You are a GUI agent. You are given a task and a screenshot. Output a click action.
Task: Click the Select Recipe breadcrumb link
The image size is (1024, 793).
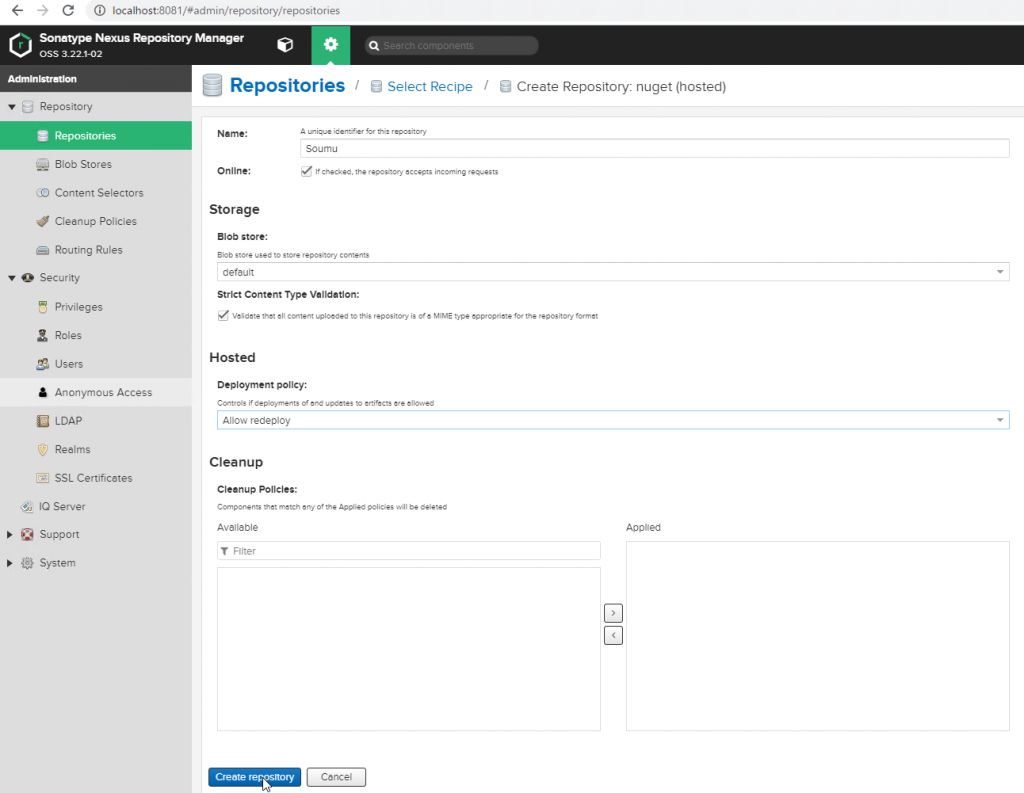(430, 86)
